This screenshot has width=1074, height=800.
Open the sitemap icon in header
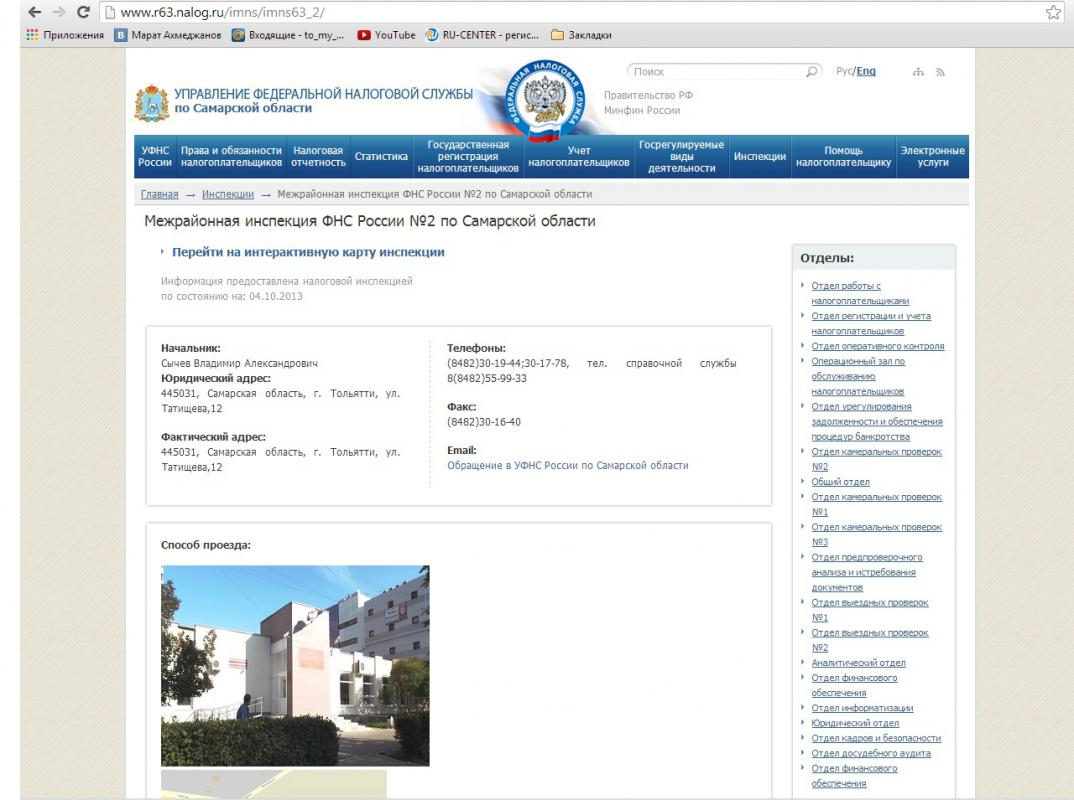pos(918,73)
